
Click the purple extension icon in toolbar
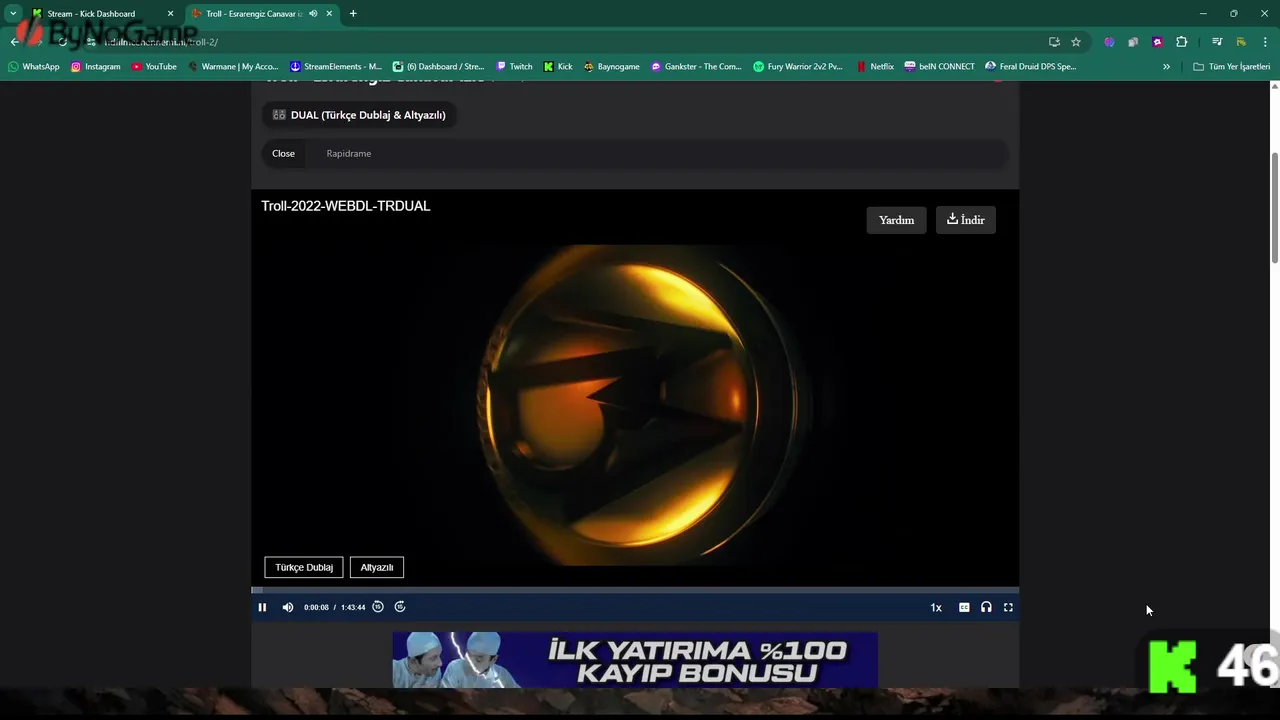pyautogui.click(x=1109, y=42)
